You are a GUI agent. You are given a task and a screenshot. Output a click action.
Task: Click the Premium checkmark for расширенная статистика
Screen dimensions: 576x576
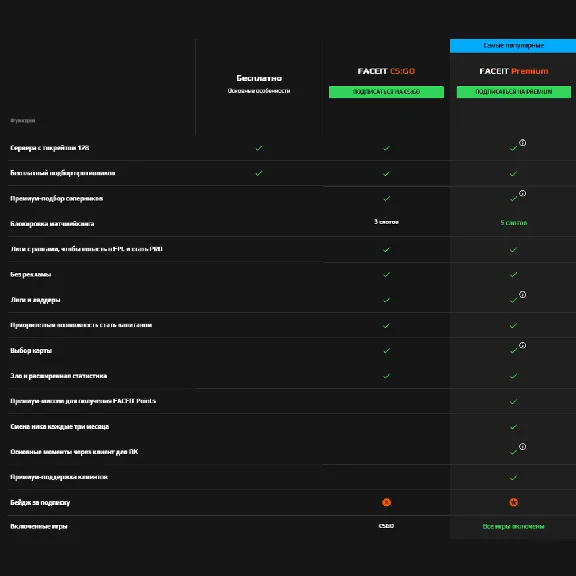click(514, 376)
